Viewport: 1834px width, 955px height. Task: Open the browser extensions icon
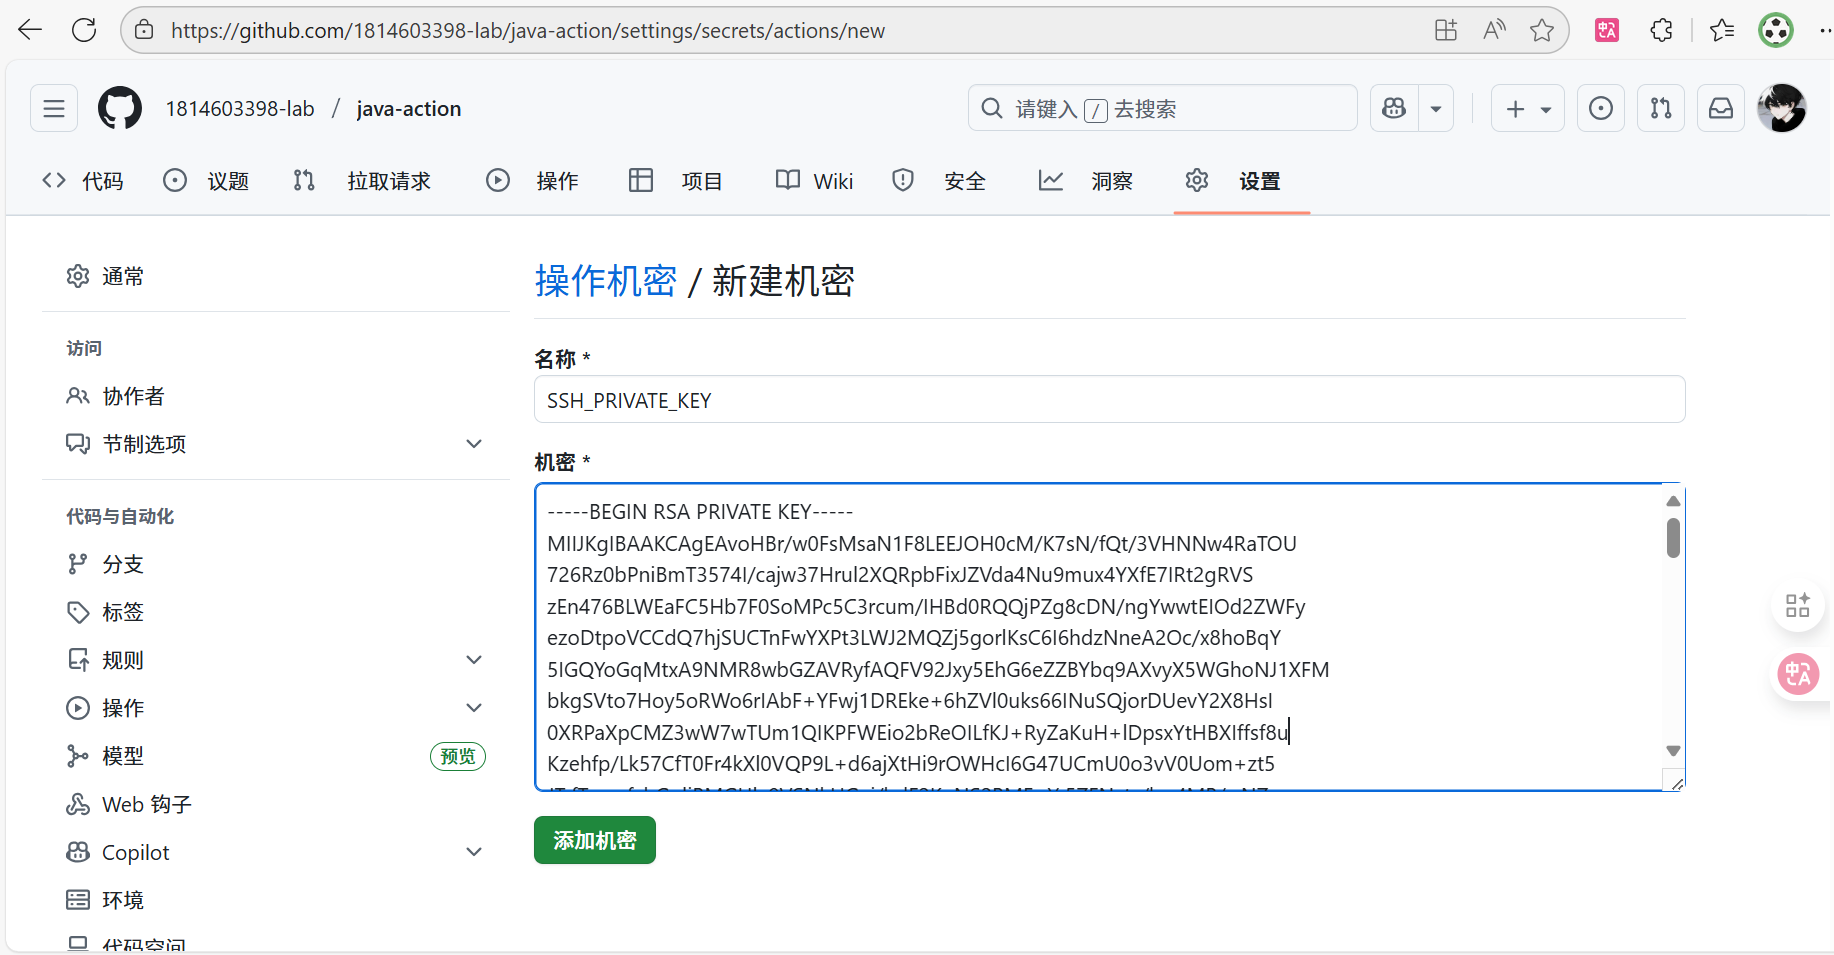click(1661, 30)
